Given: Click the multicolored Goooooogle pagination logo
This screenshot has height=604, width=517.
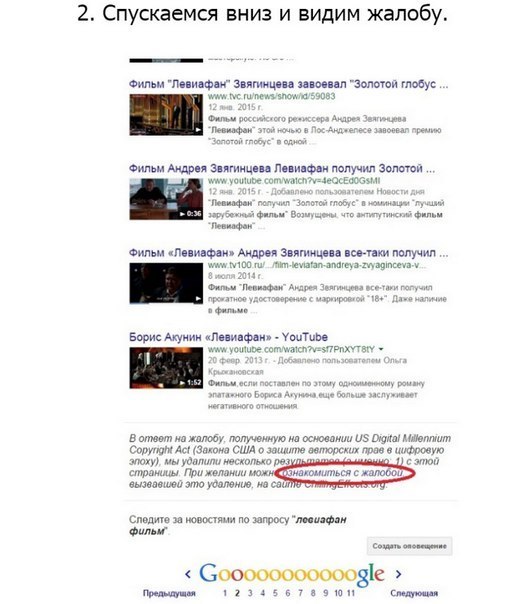Looking at the screenshot, I should pyautogui.click(x=292, y=574).
